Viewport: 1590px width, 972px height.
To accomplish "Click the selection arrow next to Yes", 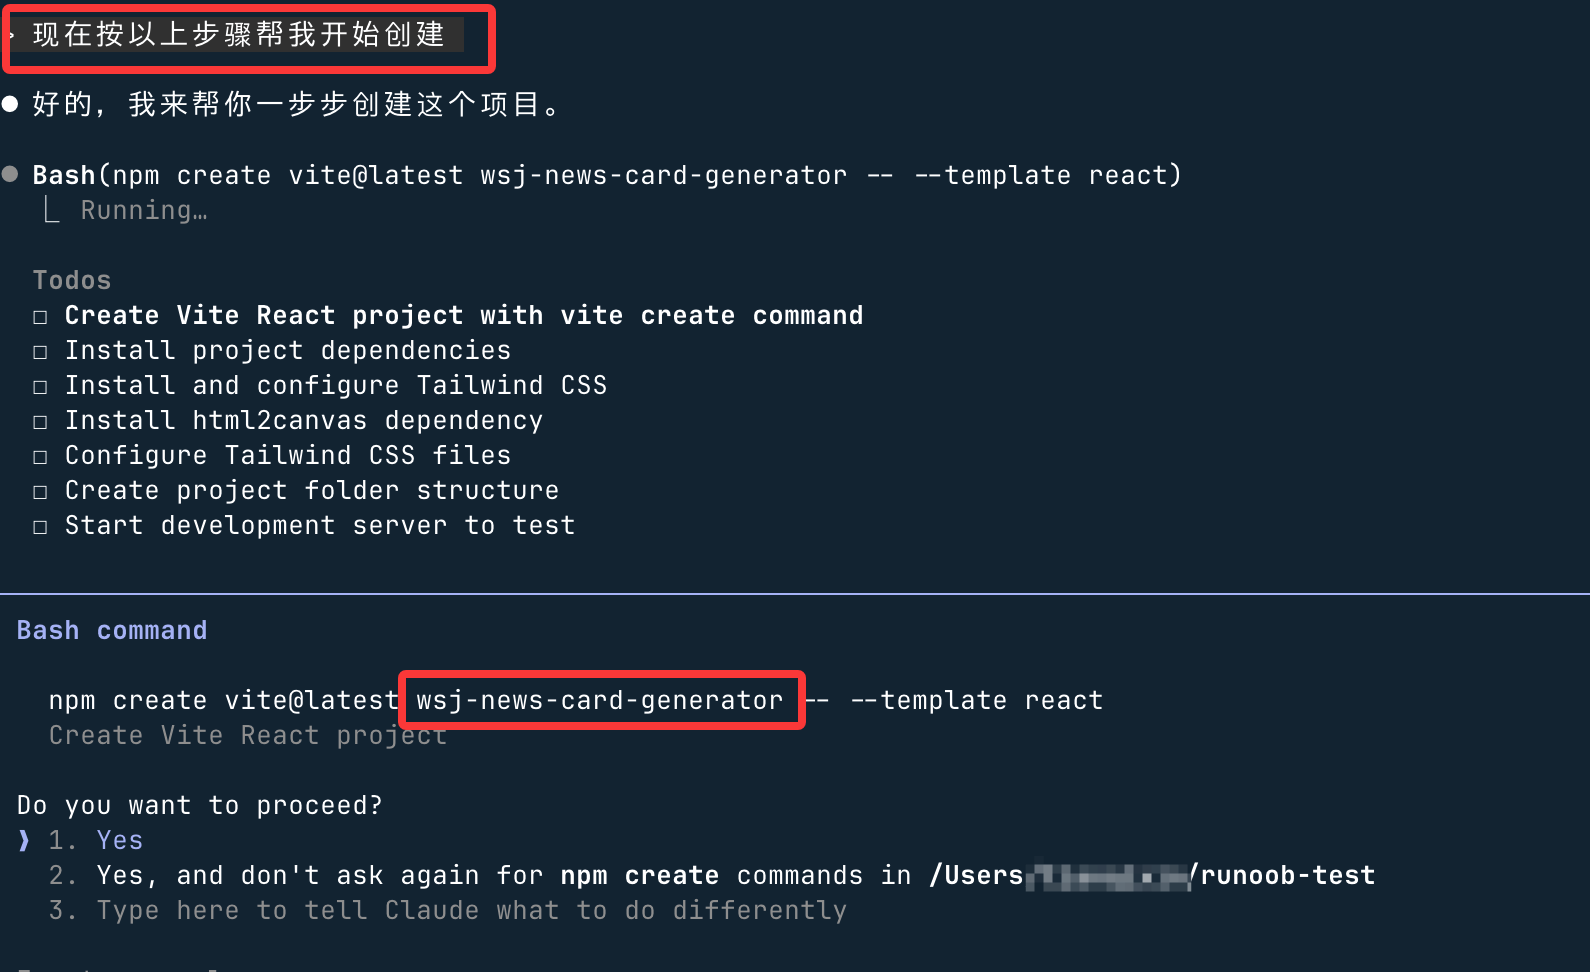I will click(x=24, y=840).
